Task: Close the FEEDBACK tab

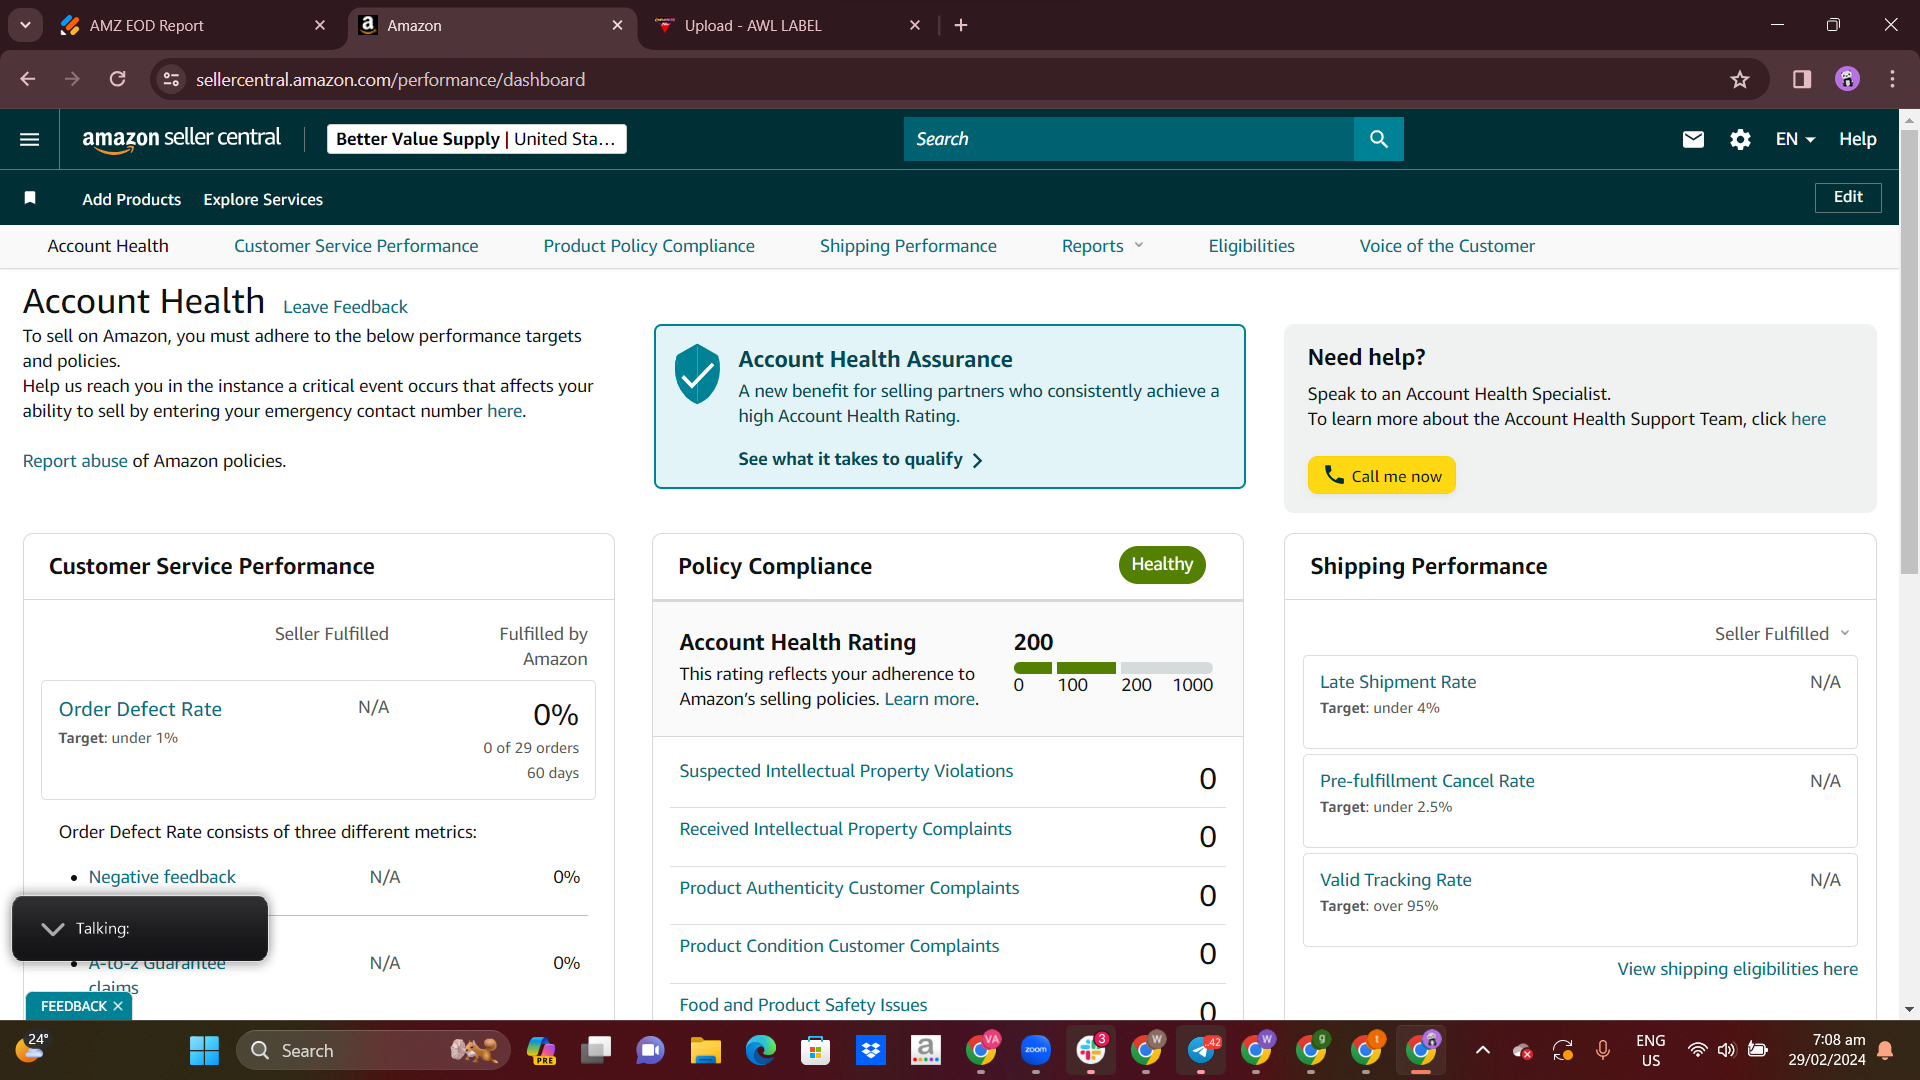Action: 118,1006
